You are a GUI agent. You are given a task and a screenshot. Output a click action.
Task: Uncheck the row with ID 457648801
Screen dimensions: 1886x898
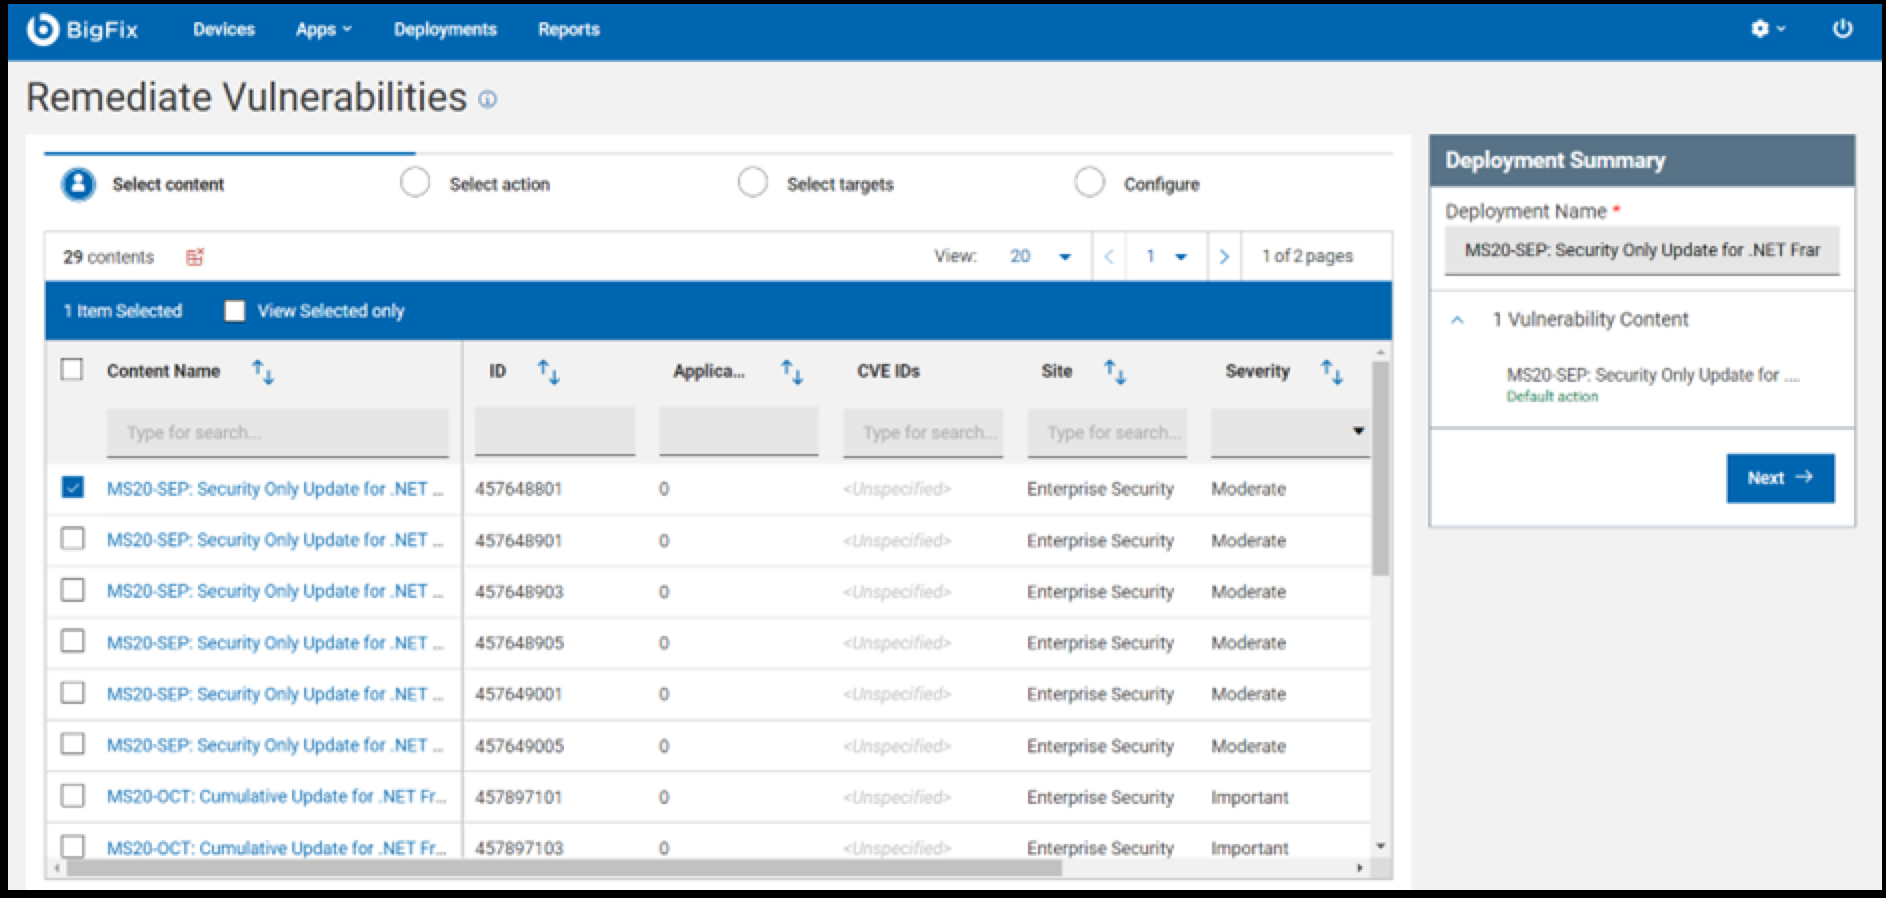coord(73,488)
